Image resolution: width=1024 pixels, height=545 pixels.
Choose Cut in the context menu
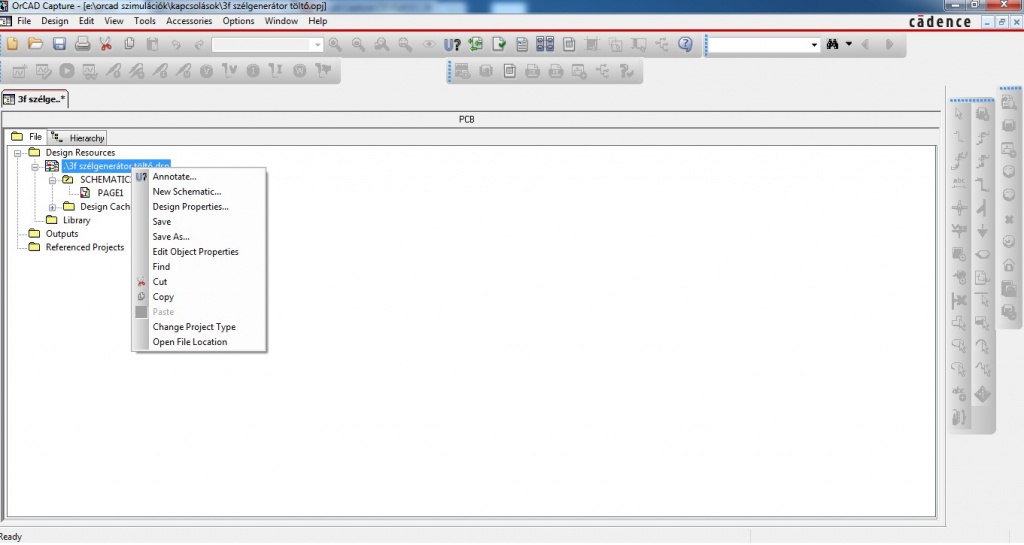pyautogui.click(x=199, y=282)
